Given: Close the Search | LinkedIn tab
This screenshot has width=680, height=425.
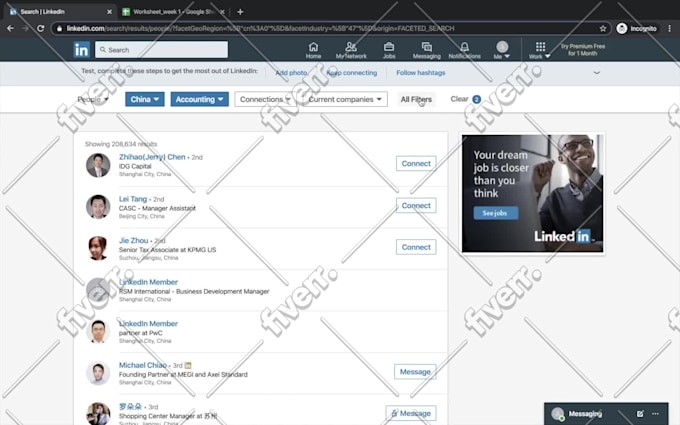Looking at the screenshot, I should tap(109, 12).
